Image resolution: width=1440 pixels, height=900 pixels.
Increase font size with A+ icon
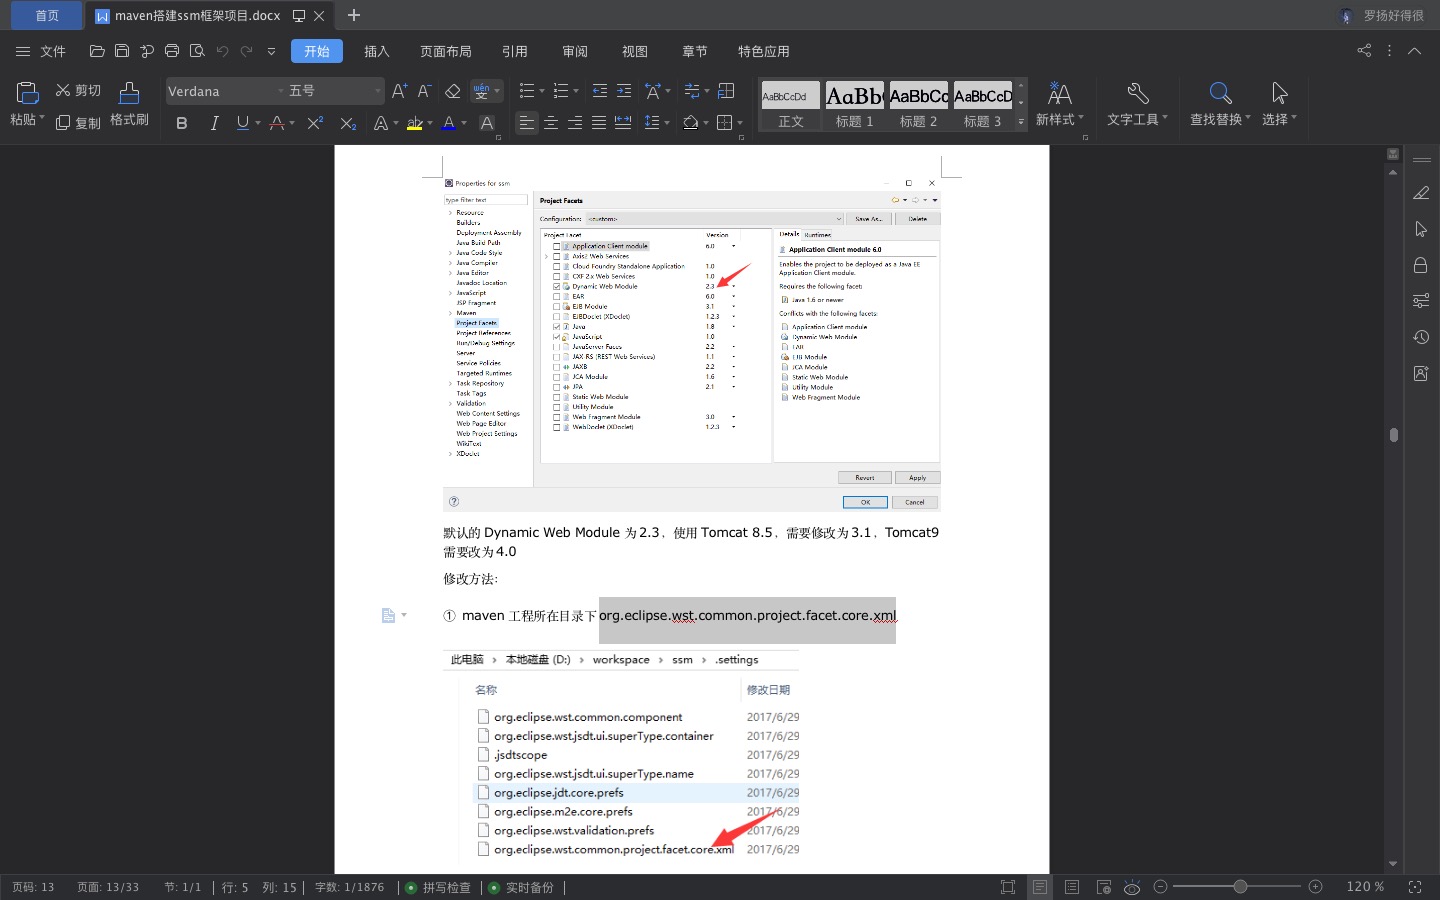coord(399,91)
